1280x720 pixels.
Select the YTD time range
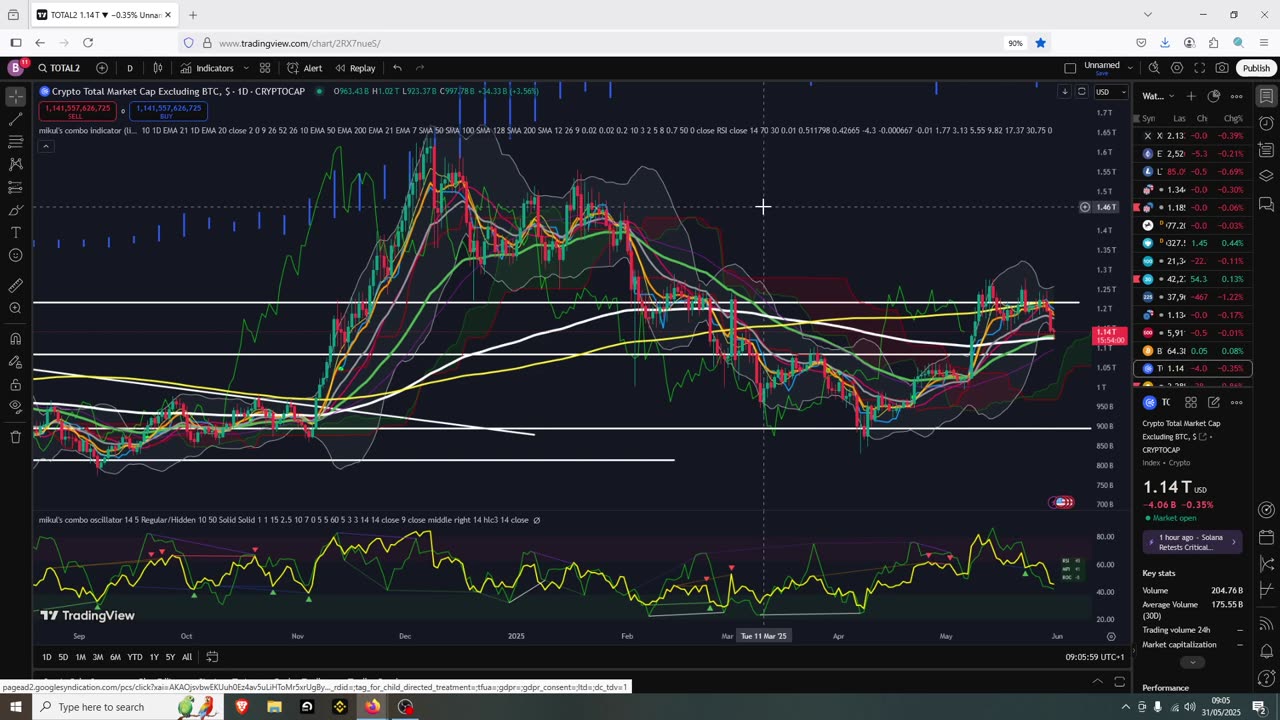134,657
